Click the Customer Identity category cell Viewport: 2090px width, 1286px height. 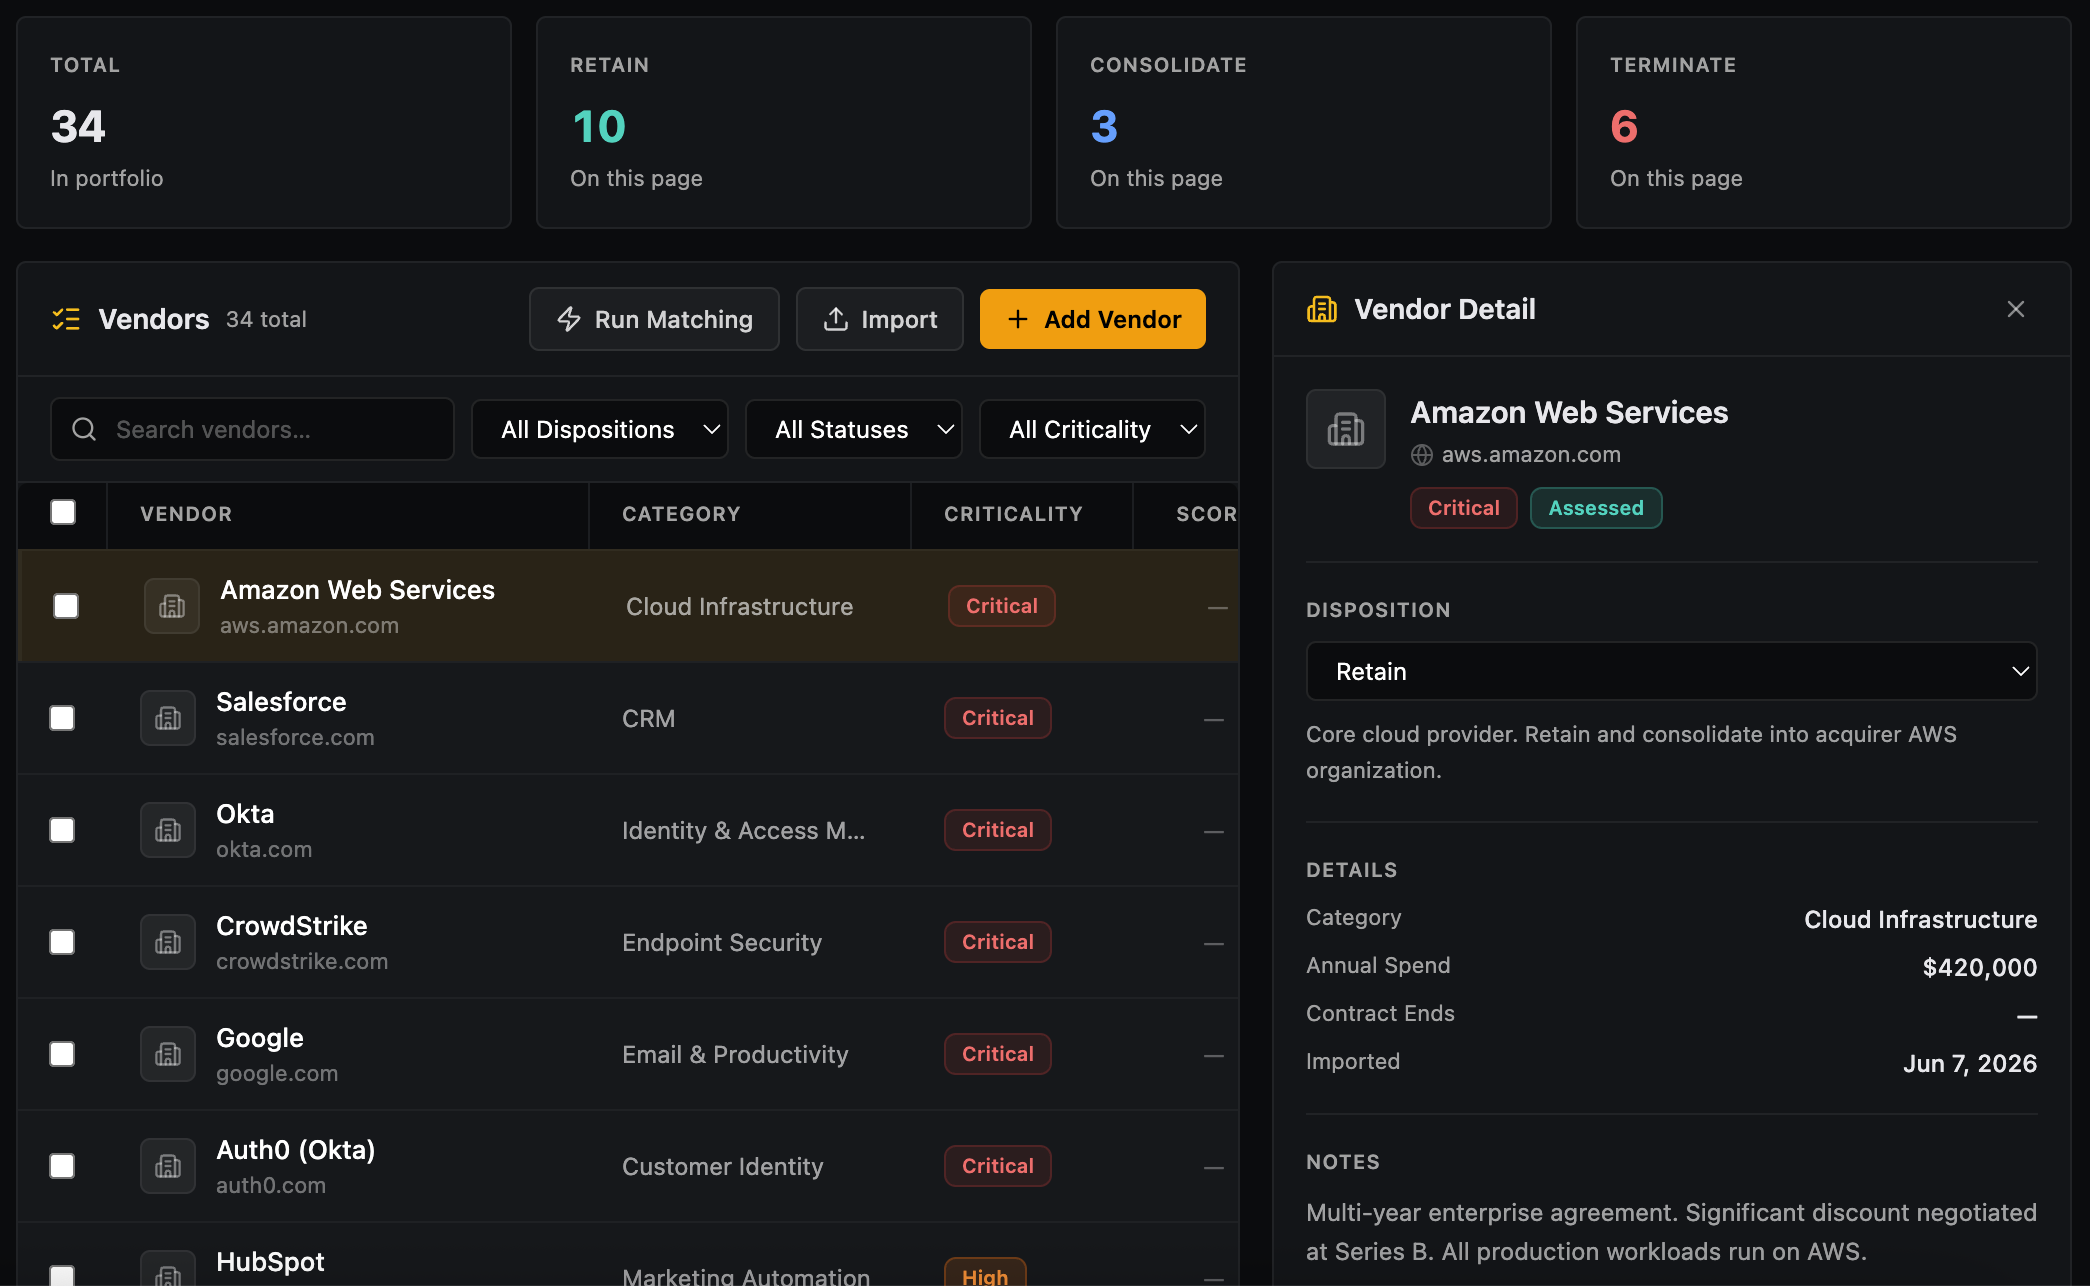[x=723, y=1167]
